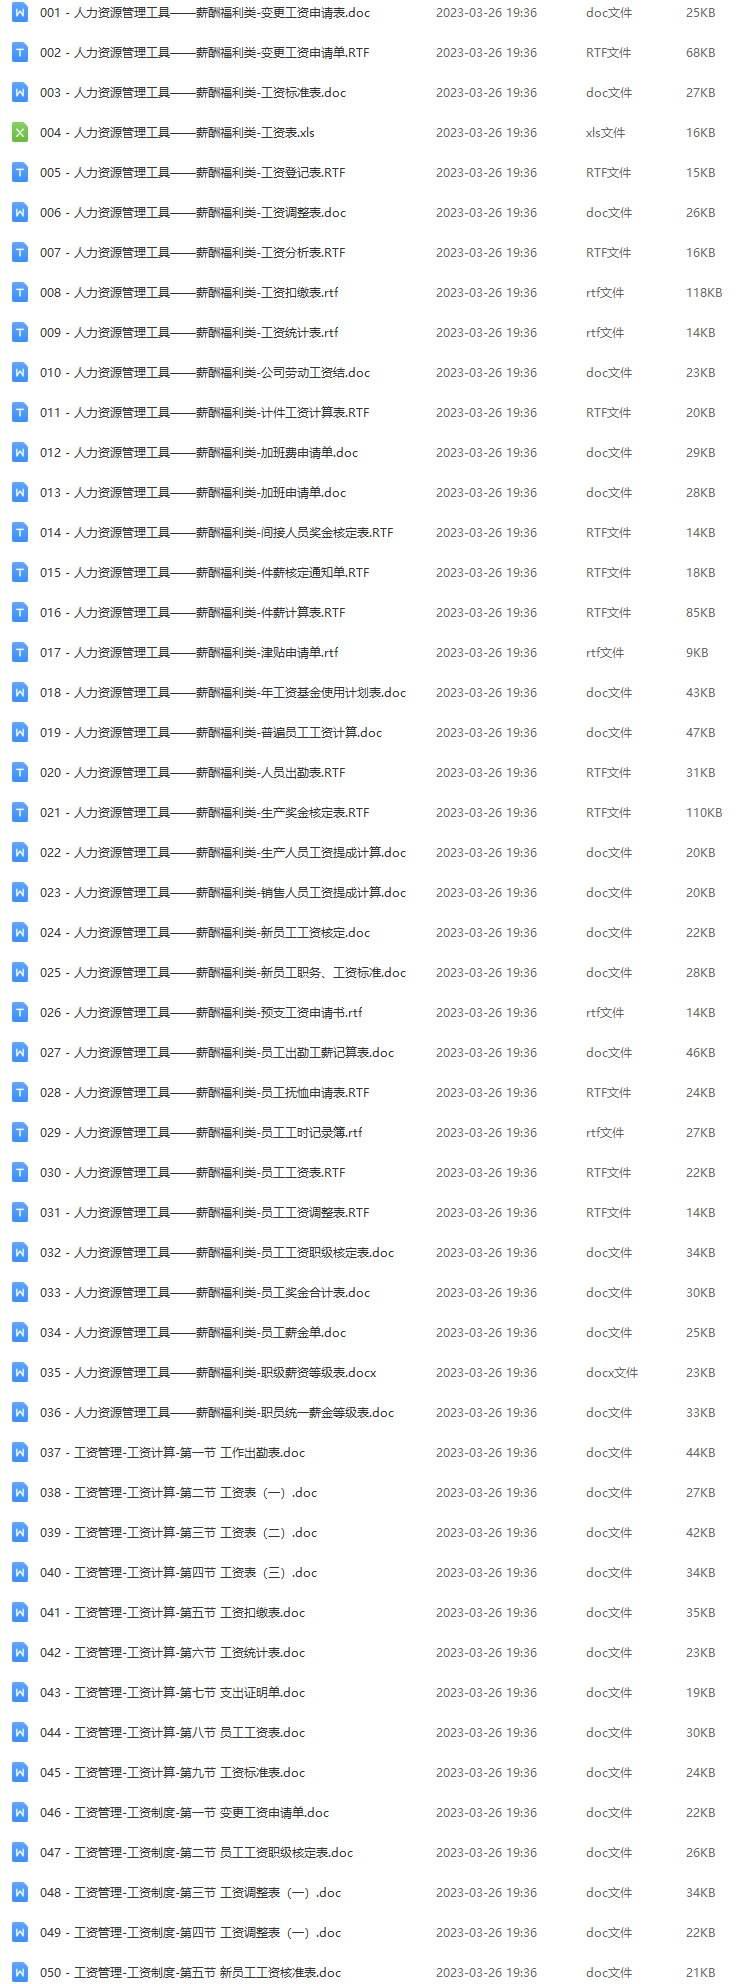Select file 026 预支工资申请书.rtf
Image resolution: width=740 pixels, height=1984 pixels.
click(201, 1012)
